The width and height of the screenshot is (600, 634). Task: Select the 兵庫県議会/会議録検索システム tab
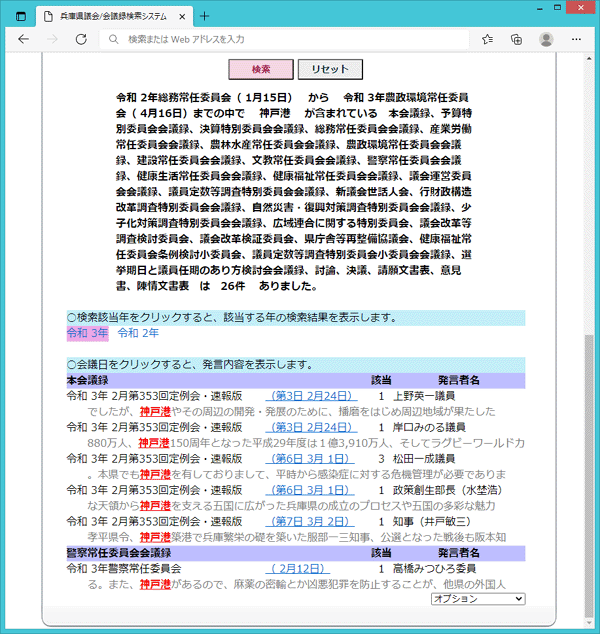(x=113, y=17)
